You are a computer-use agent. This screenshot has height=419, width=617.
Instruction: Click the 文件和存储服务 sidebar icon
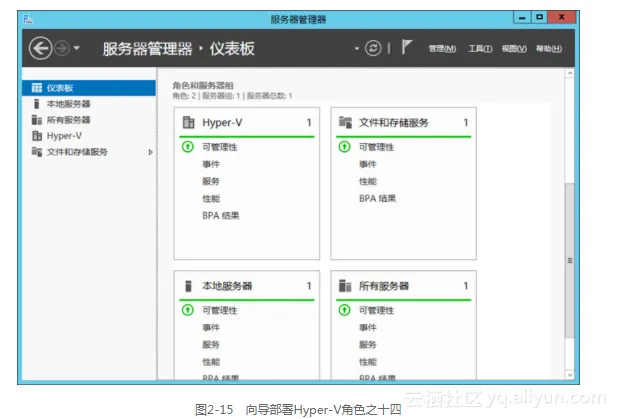pyautogui.click(x=37, y=152)
